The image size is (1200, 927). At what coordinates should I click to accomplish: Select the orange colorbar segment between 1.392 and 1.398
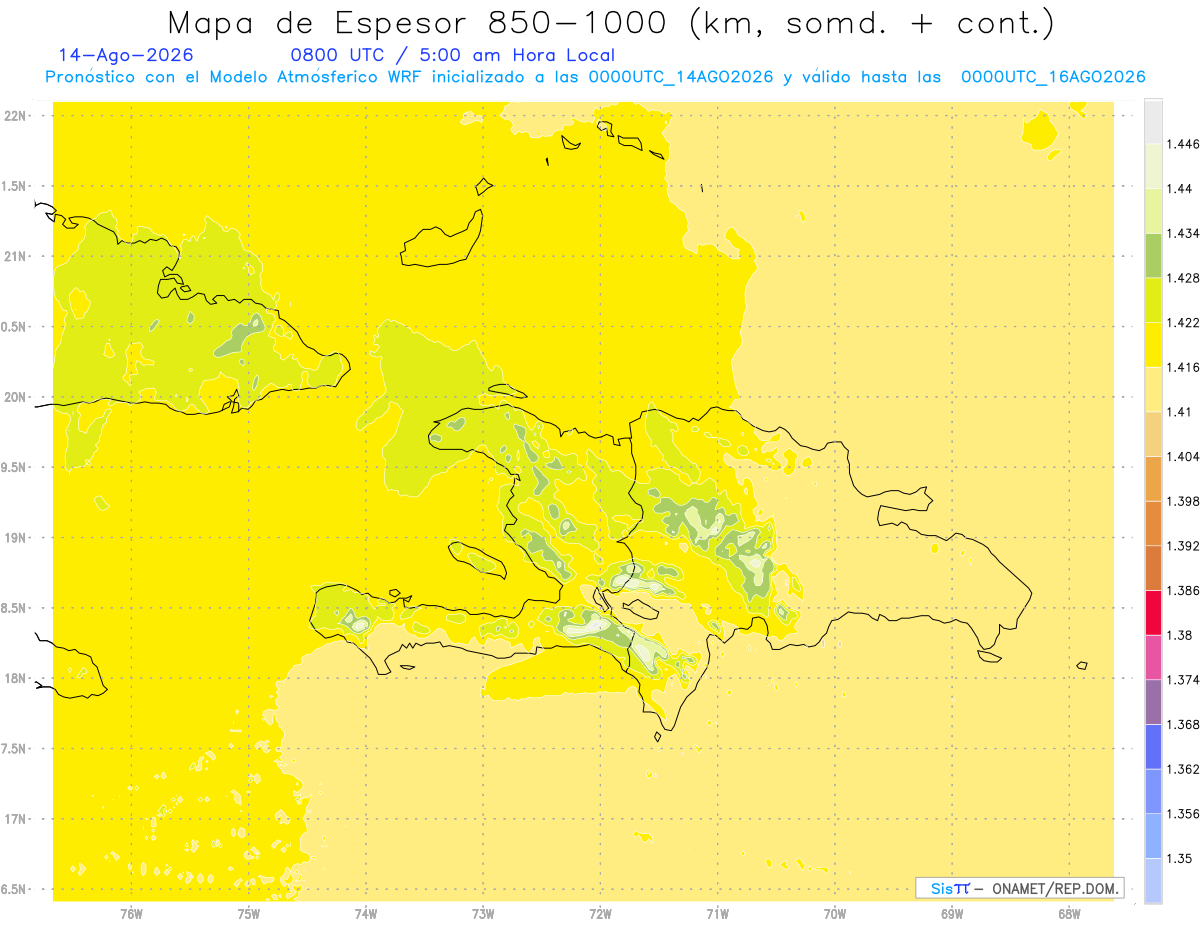(x=1153, y=523)
